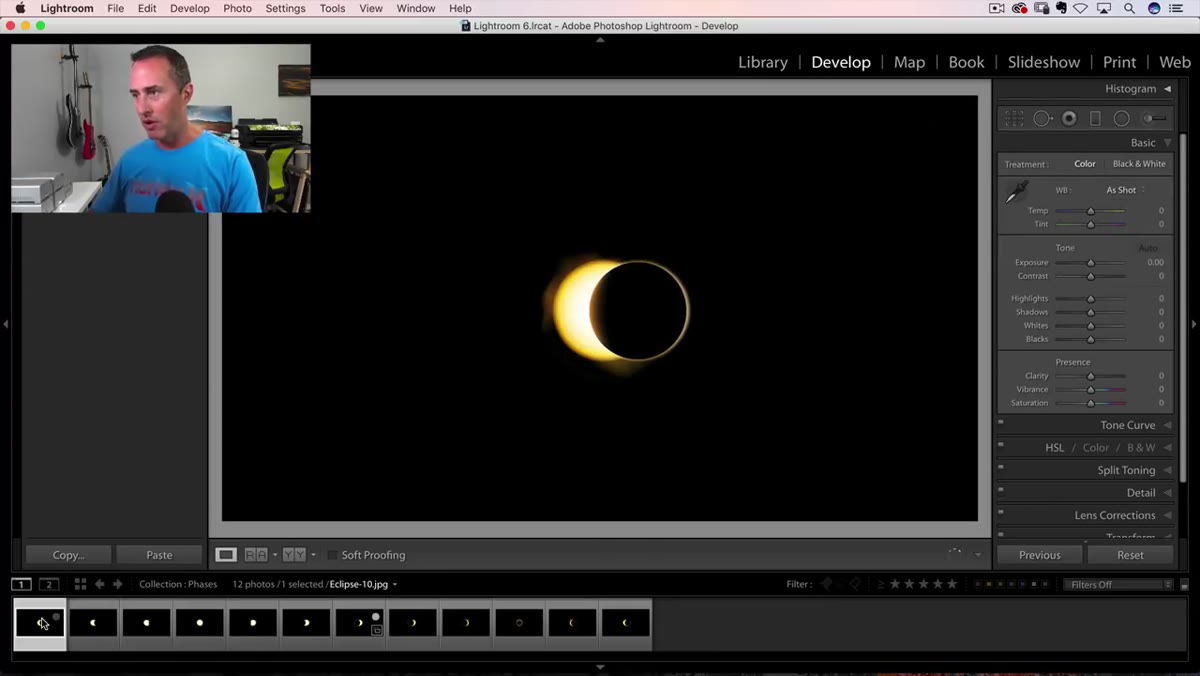Click Auto tone button
The width and height of the screenshot is (1200, 676).
click(1148, 248)
